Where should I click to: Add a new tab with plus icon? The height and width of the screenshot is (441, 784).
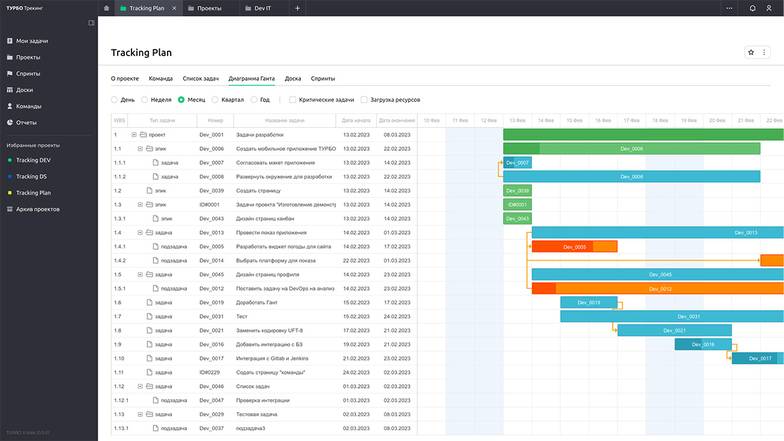click(x=297, y=8)
